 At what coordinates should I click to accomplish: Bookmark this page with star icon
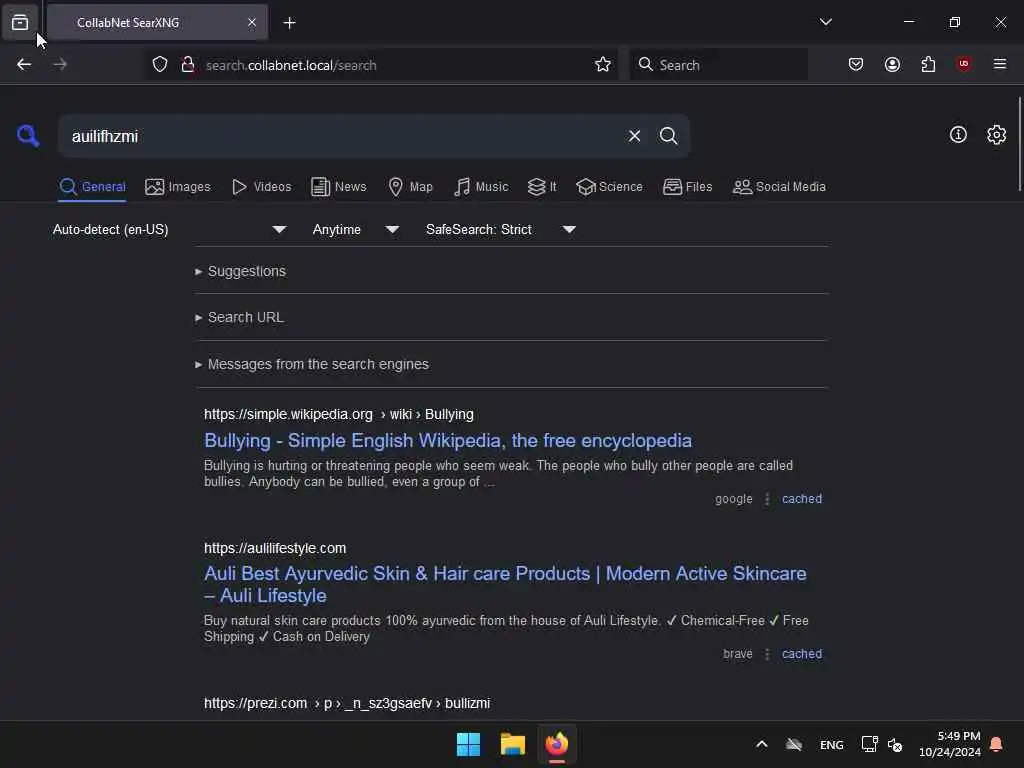(602, 65)
